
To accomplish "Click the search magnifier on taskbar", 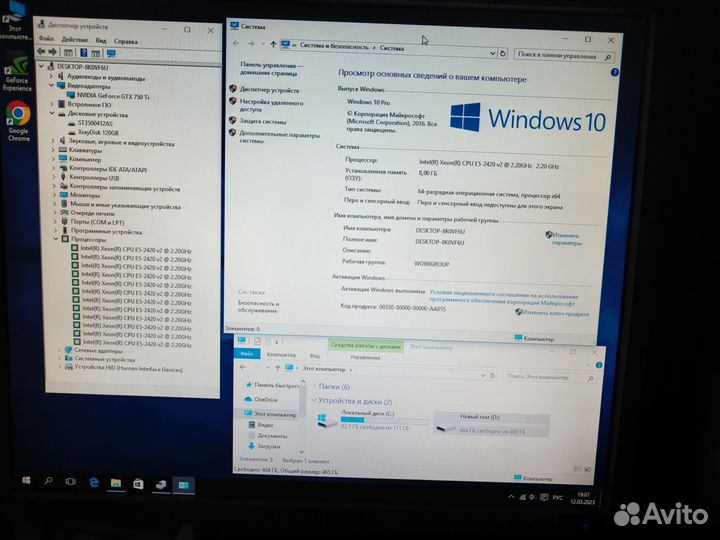I will (48, 481).
